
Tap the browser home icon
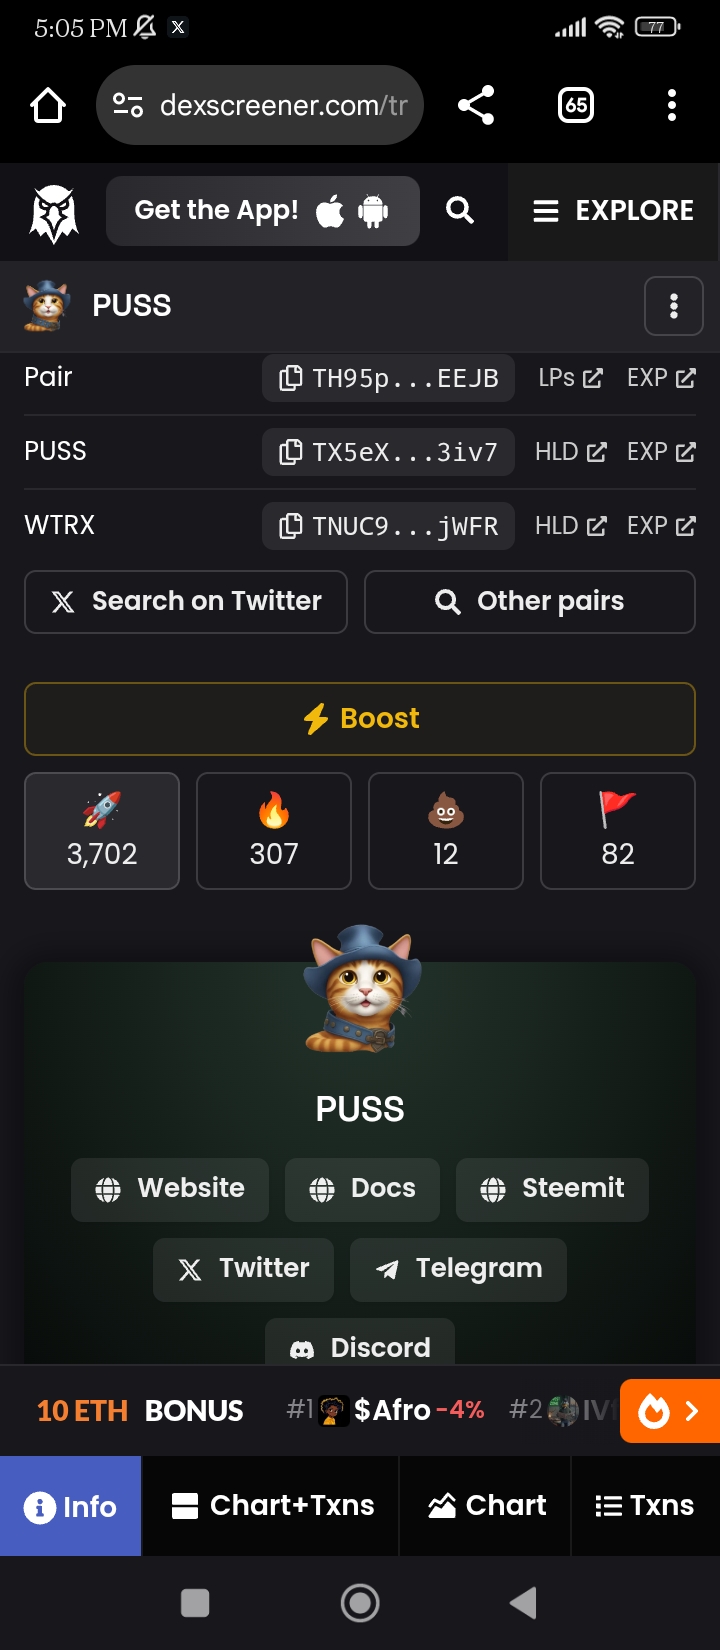tap(48, 105)
